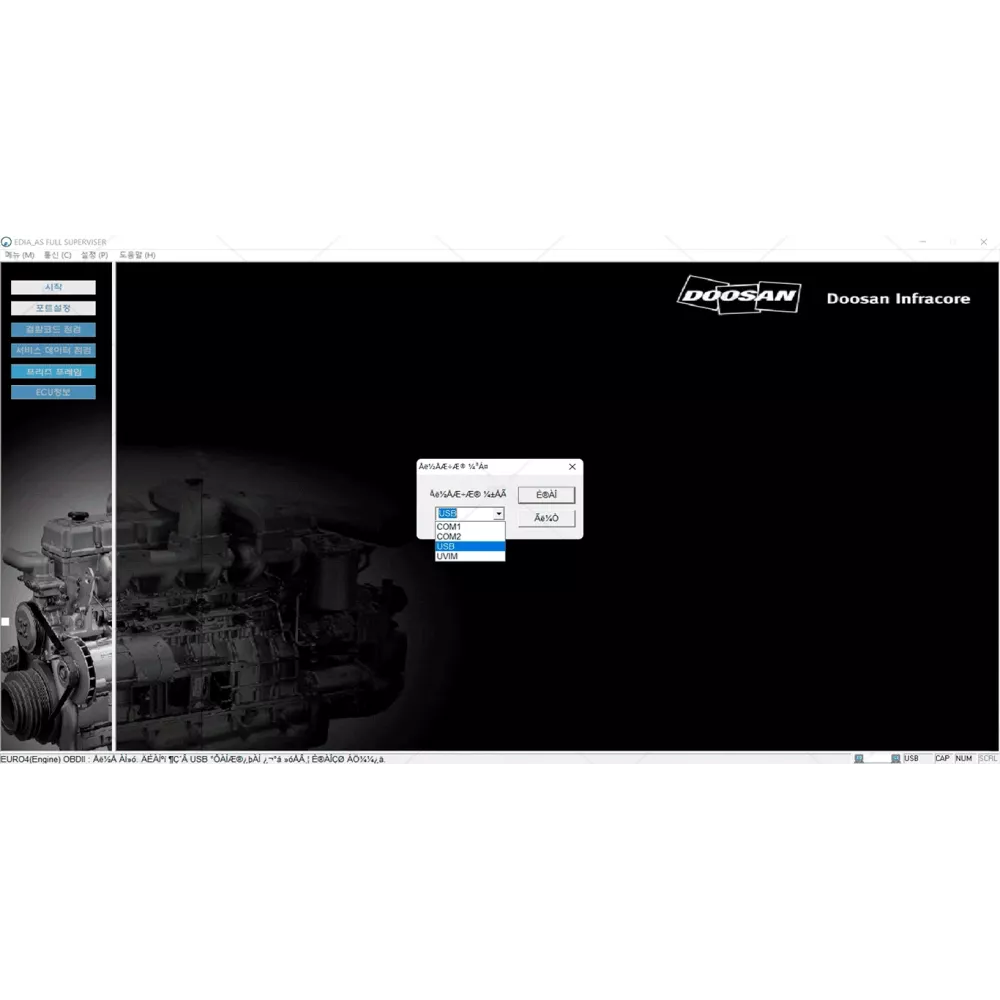Click the 시작 sidebar button
This screenshot has width=1000, height=1000.
click(53, 287)
